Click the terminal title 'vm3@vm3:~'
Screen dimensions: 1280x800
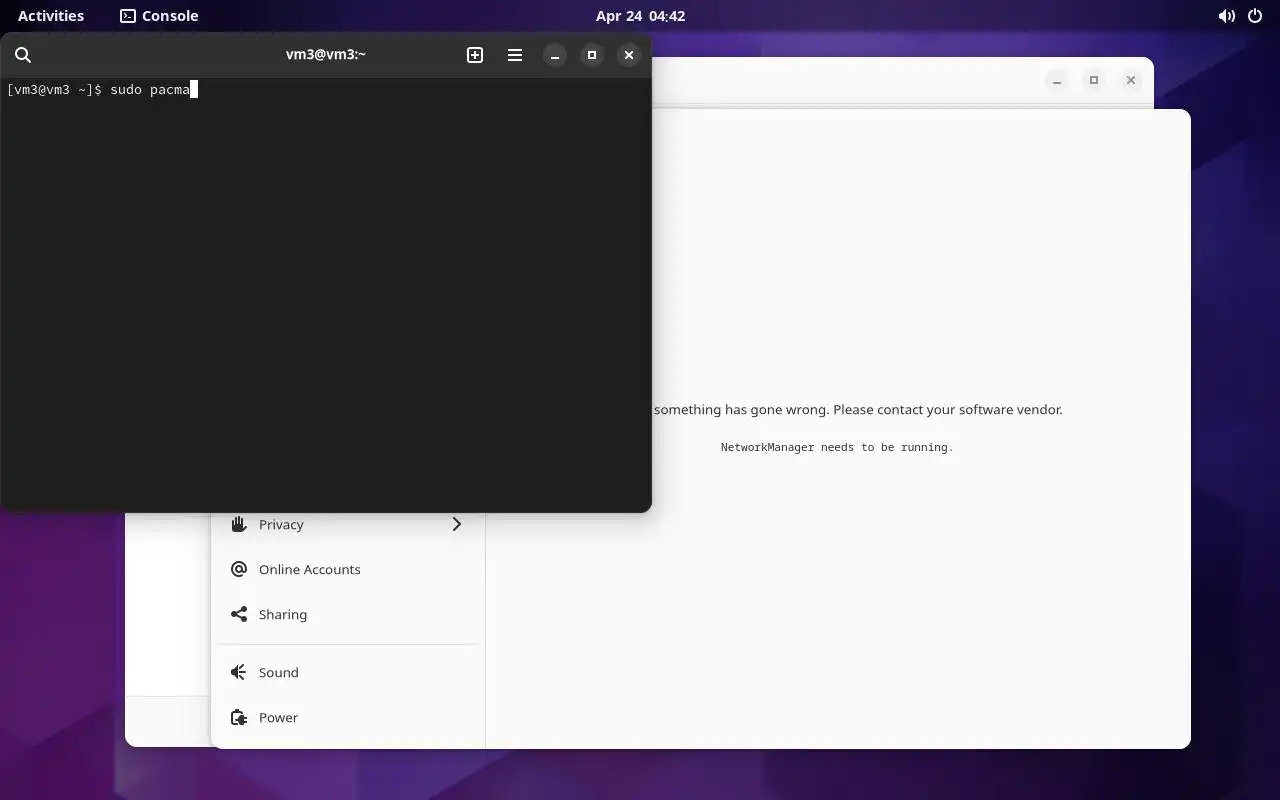(326, 55)
